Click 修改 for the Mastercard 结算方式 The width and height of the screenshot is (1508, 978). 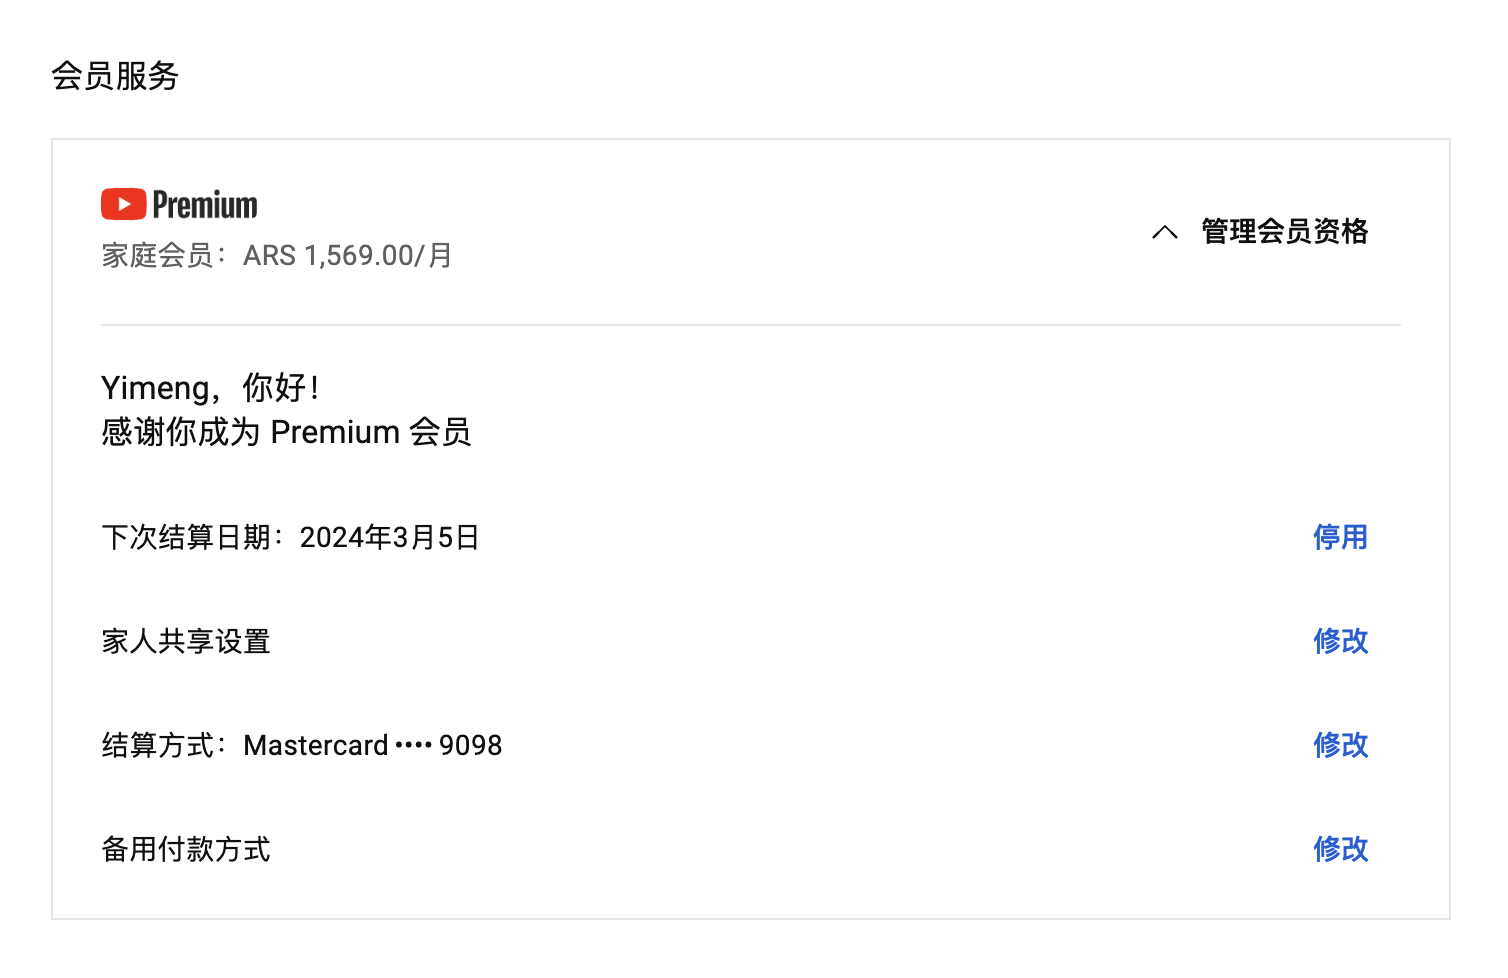1340,745
